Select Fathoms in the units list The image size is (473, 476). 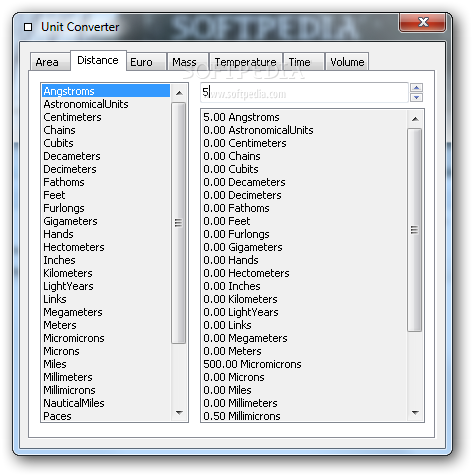pos(106,182)
